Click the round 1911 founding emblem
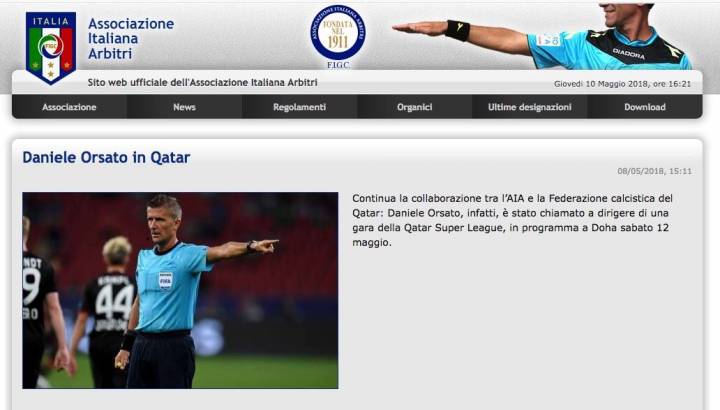The image size is (720, 410). pos(338,33)
